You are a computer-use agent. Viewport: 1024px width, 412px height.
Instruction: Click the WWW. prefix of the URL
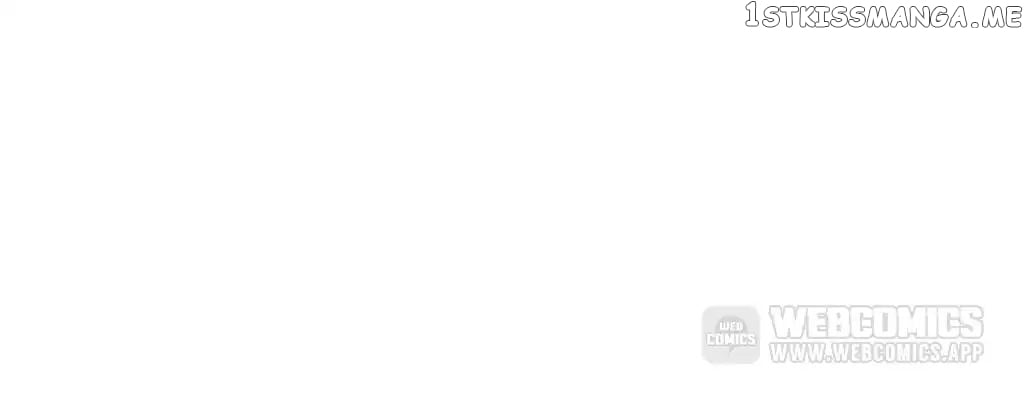(x=799, y=353)
